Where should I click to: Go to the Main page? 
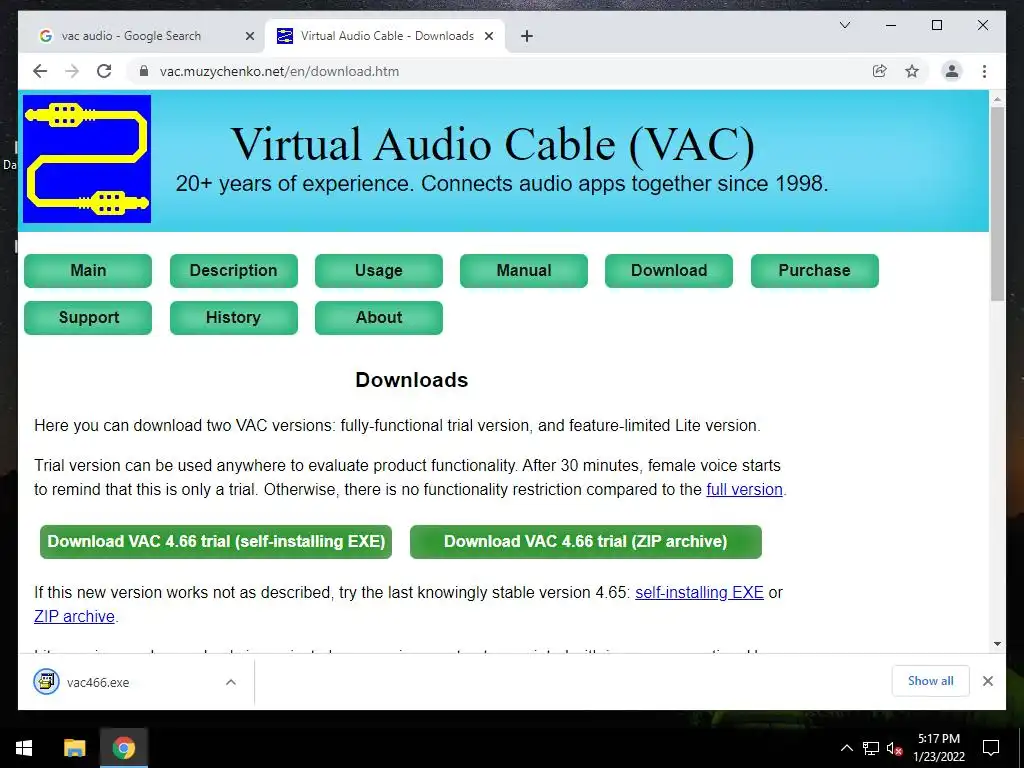click(88, 270)
